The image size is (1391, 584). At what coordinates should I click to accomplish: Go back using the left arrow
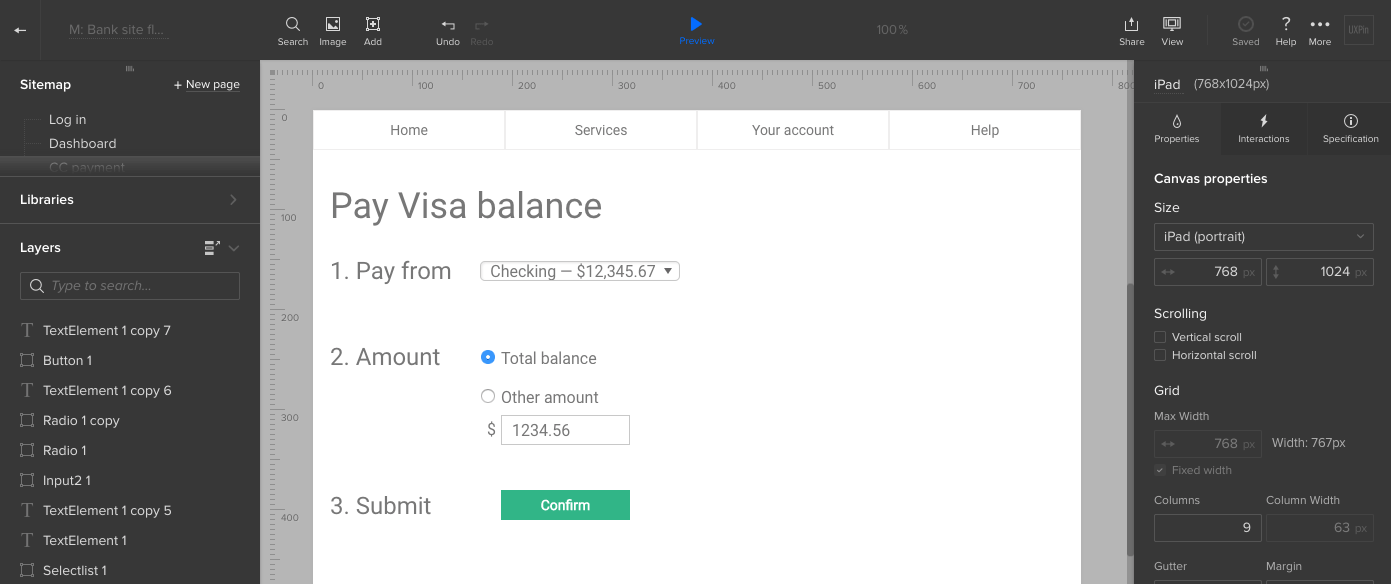[20, 30]
